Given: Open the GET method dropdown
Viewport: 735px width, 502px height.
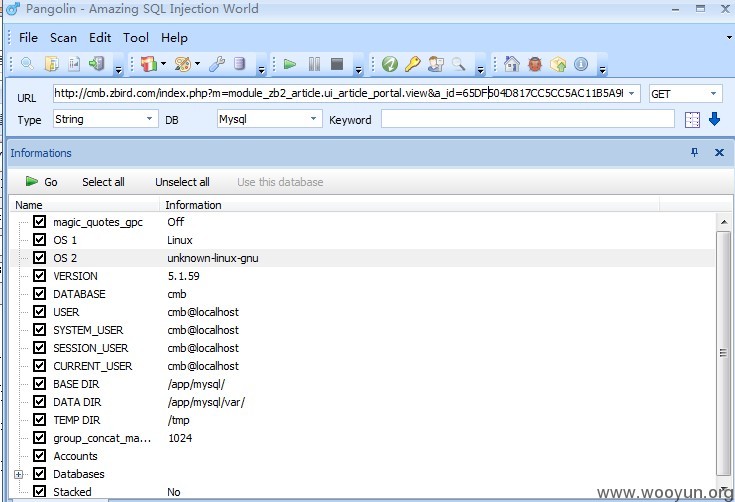Looking at the screenshot, I should (x=713, y=93).
